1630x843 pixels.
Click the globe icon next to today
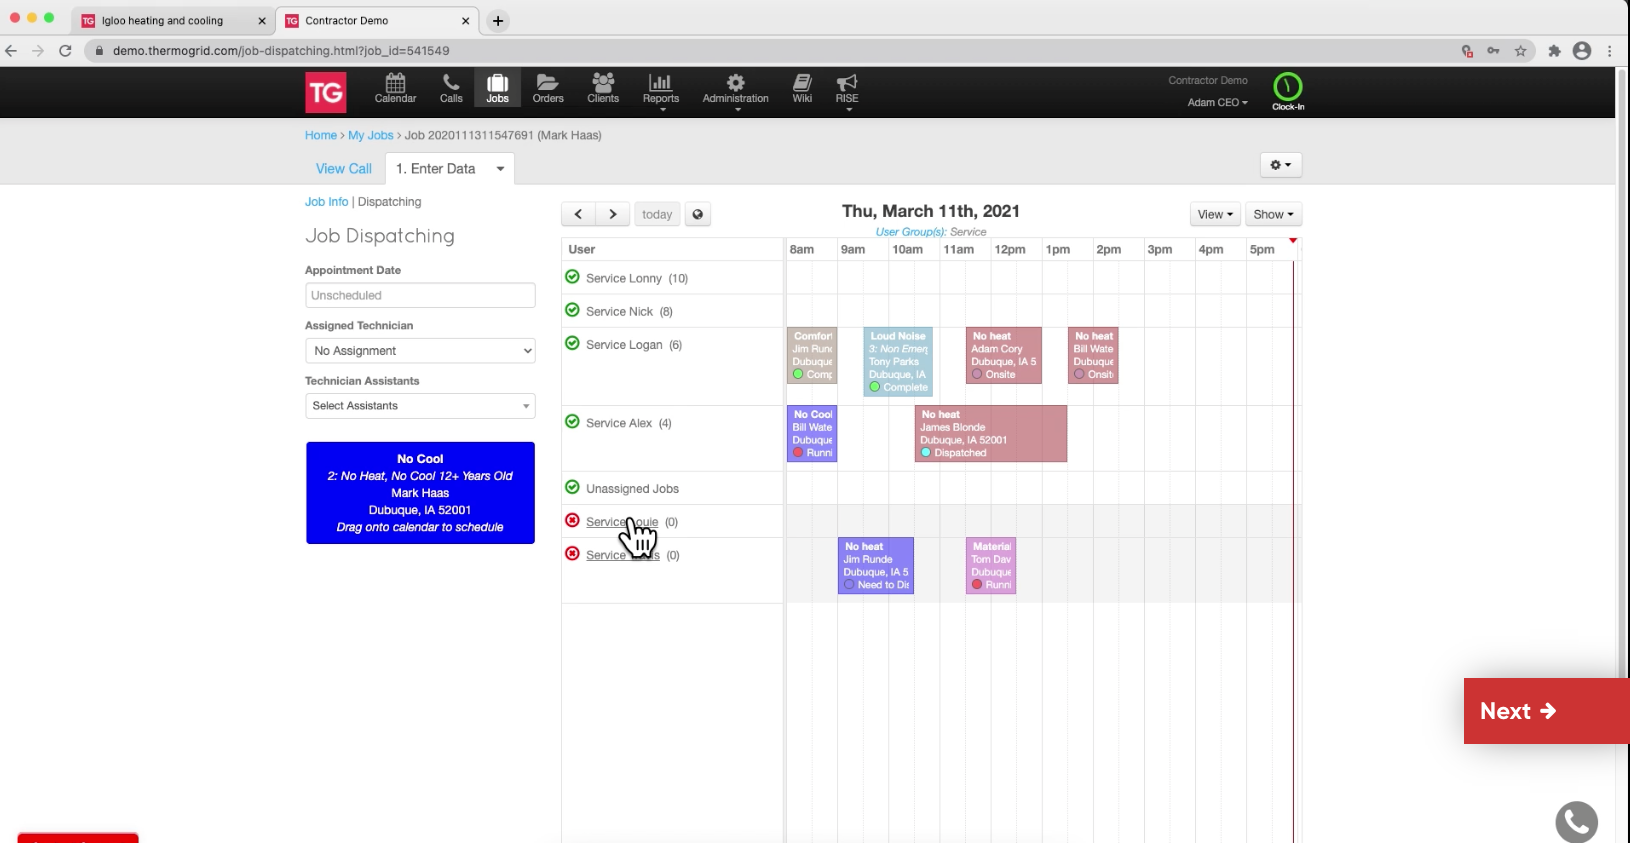click(698, 214)
